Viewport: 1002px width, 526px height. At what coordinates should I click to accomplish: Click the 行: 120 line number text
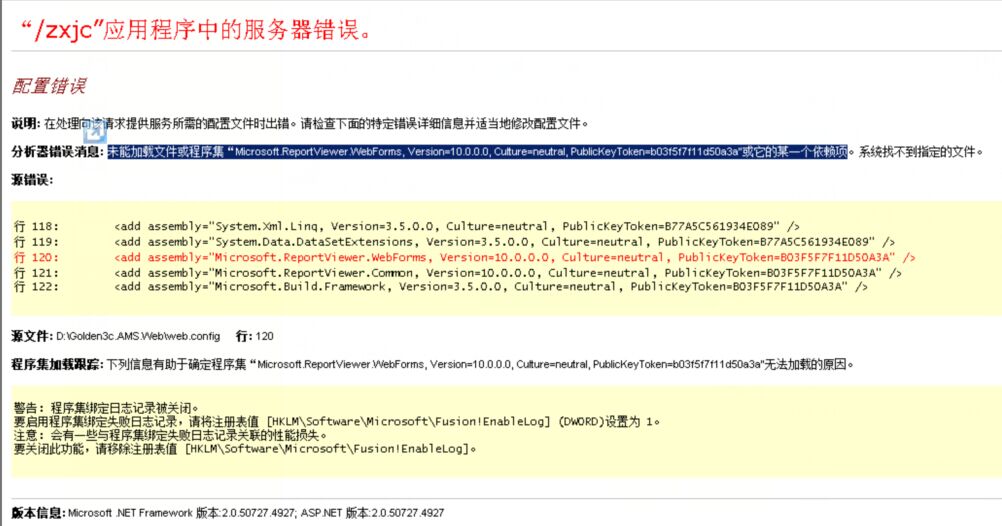pyautogui.click(x=254, y=336)
